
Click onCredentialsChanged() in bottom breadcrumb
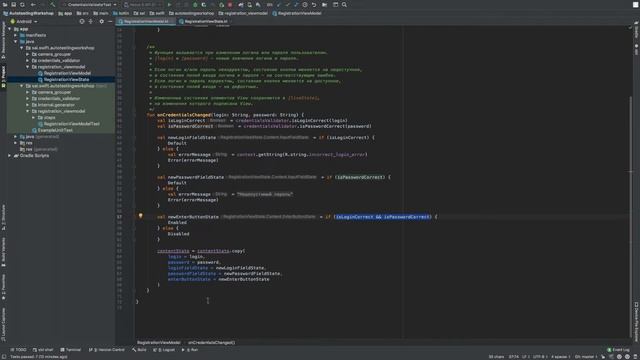click(x=211, y=342)
